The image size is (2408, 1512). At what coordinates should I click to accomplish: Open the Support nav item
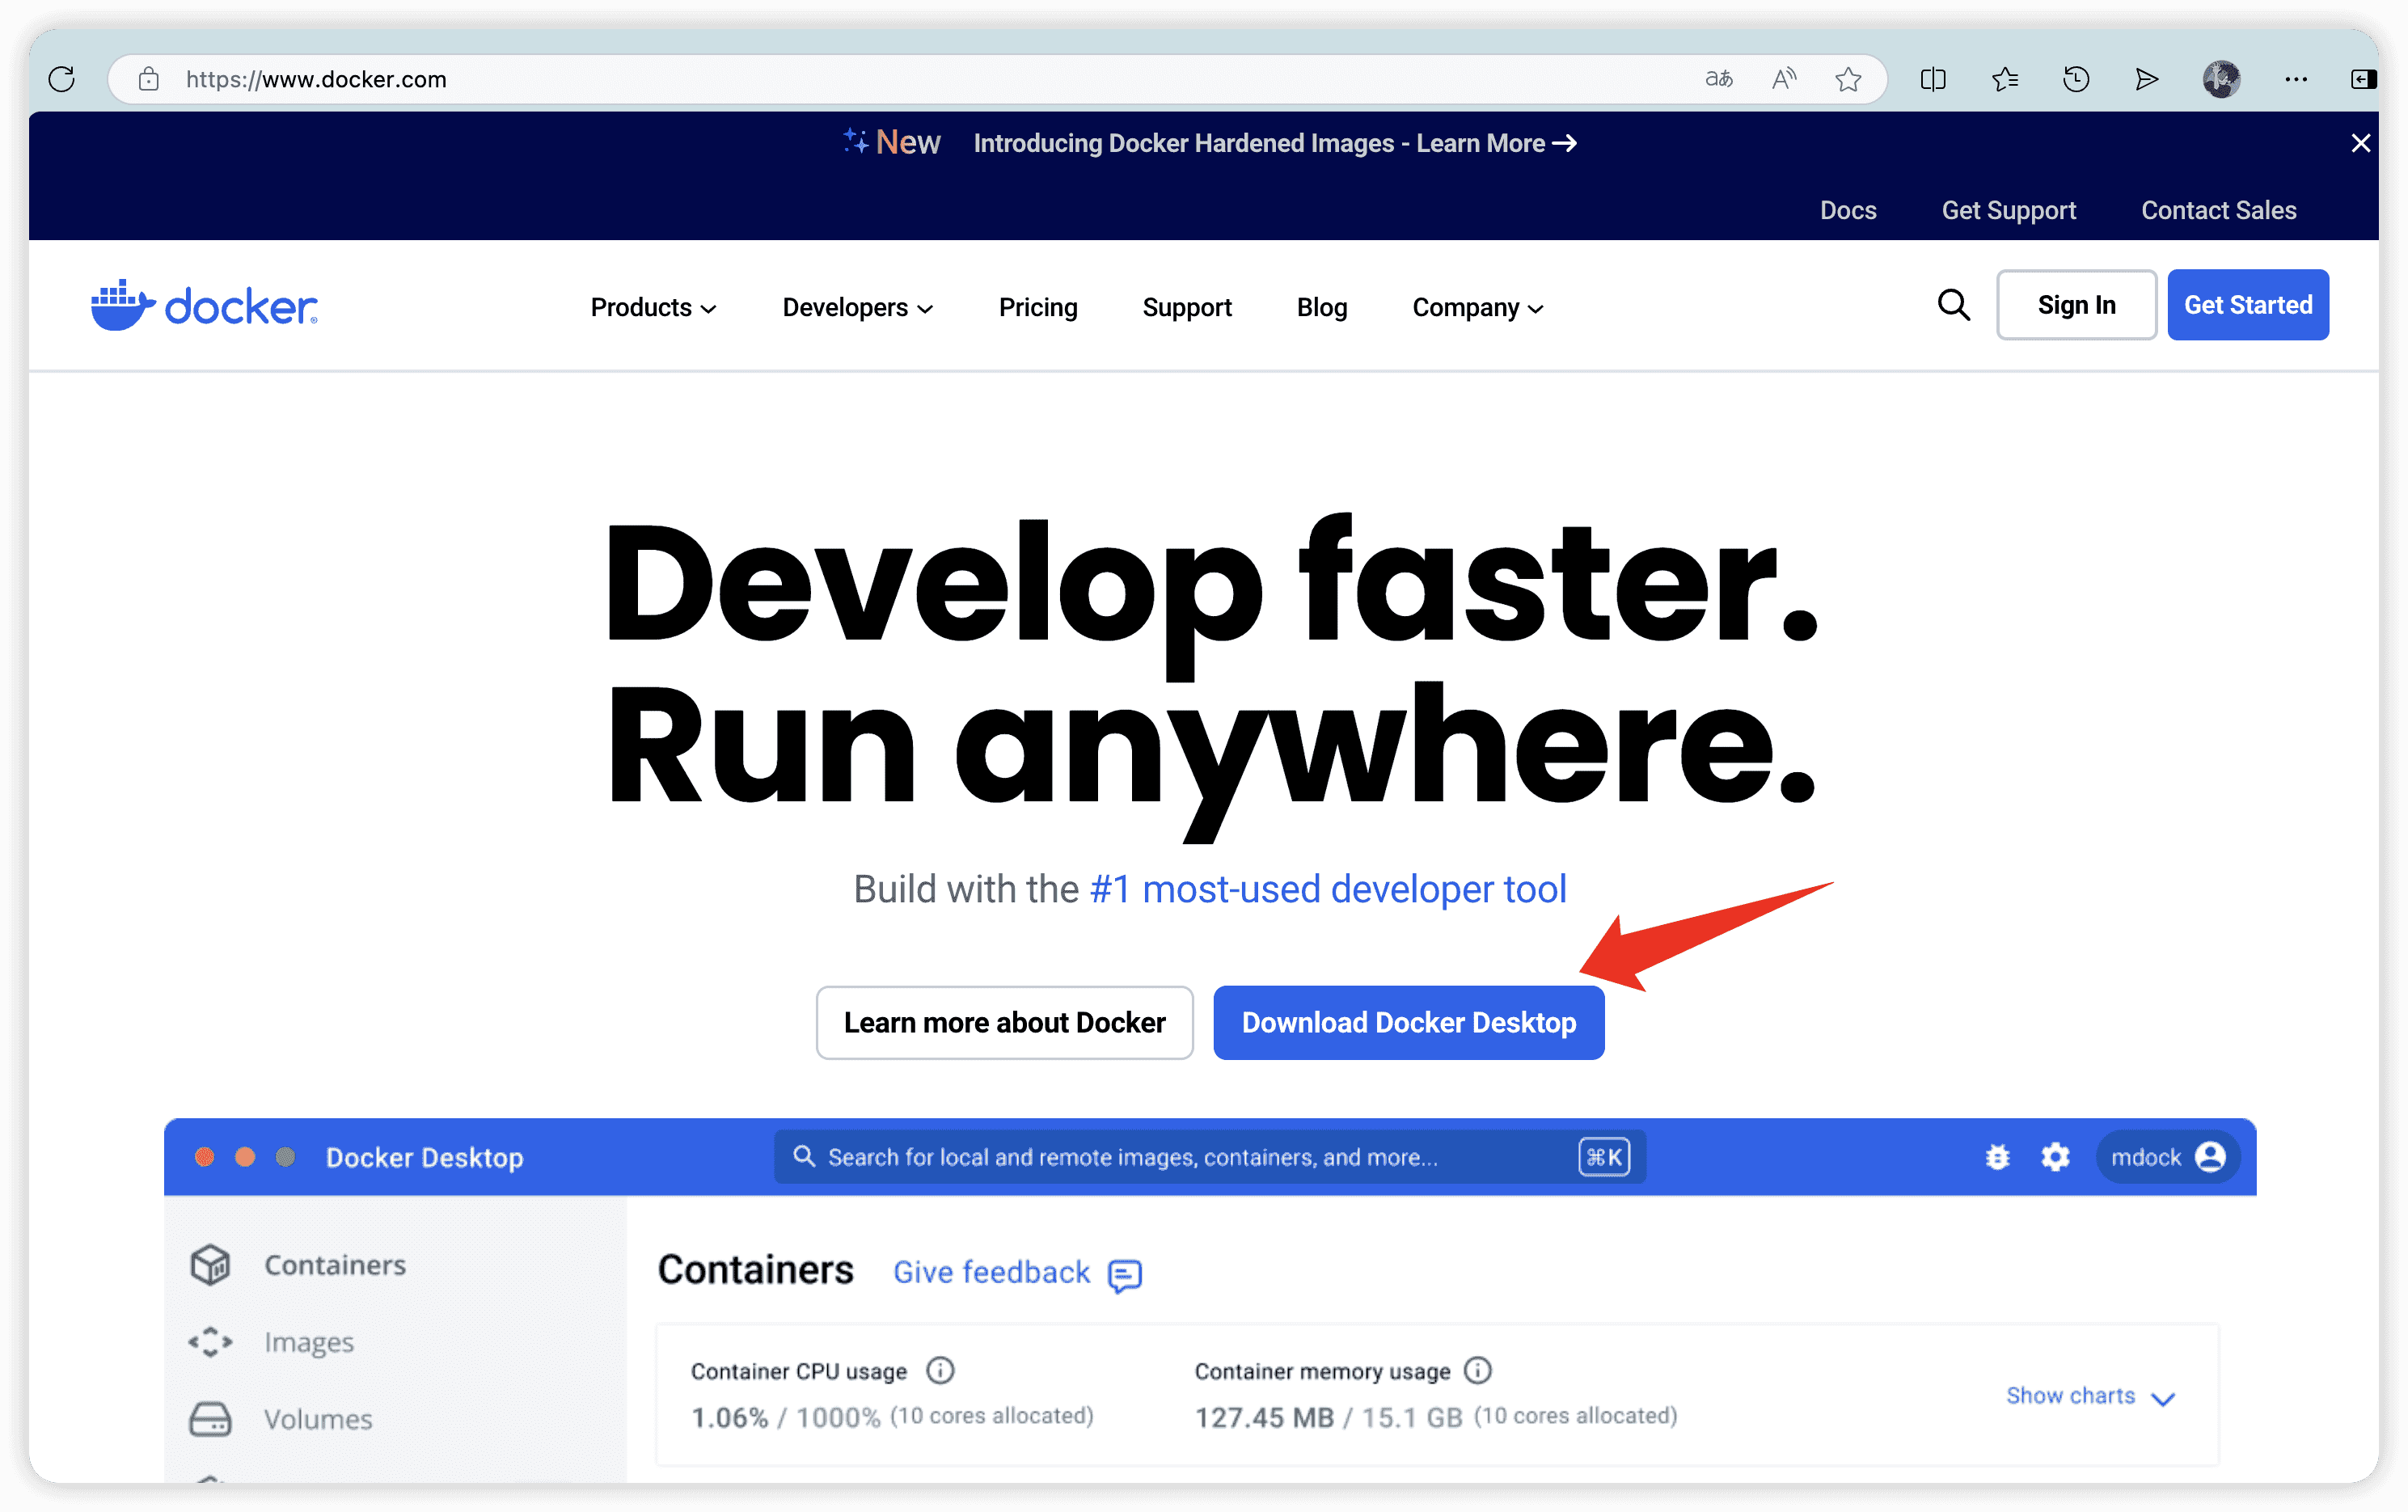coord(1187,307)
